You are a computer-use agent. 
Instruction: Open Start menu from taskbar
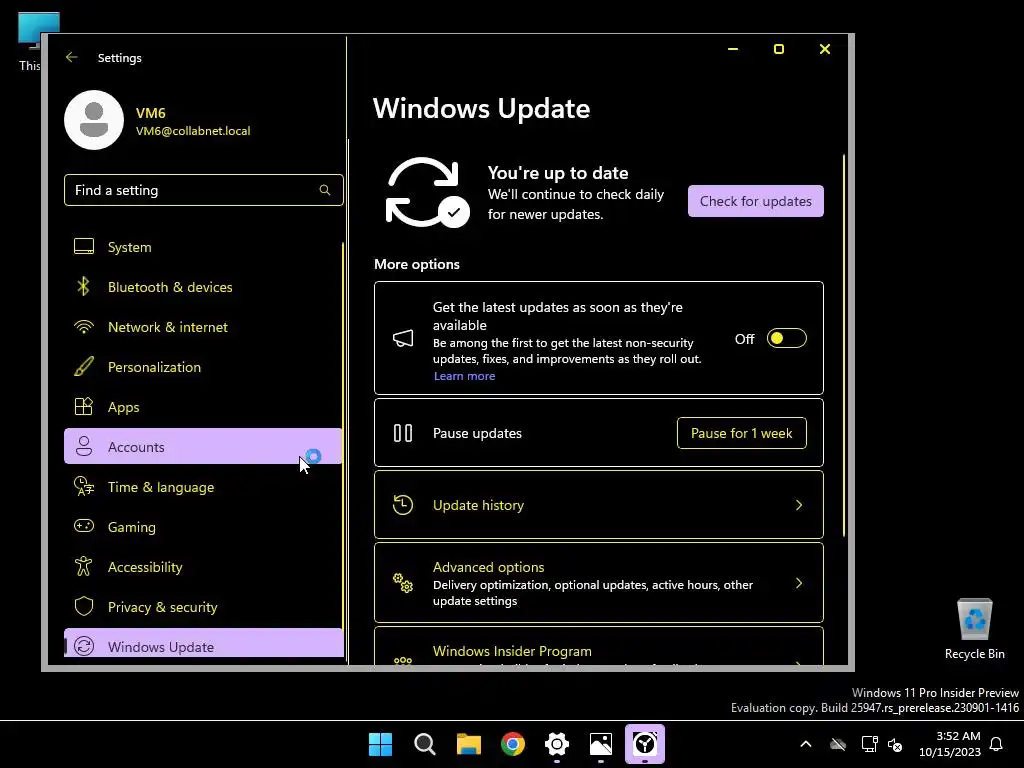pyautogui.click(x=380, y=744)
